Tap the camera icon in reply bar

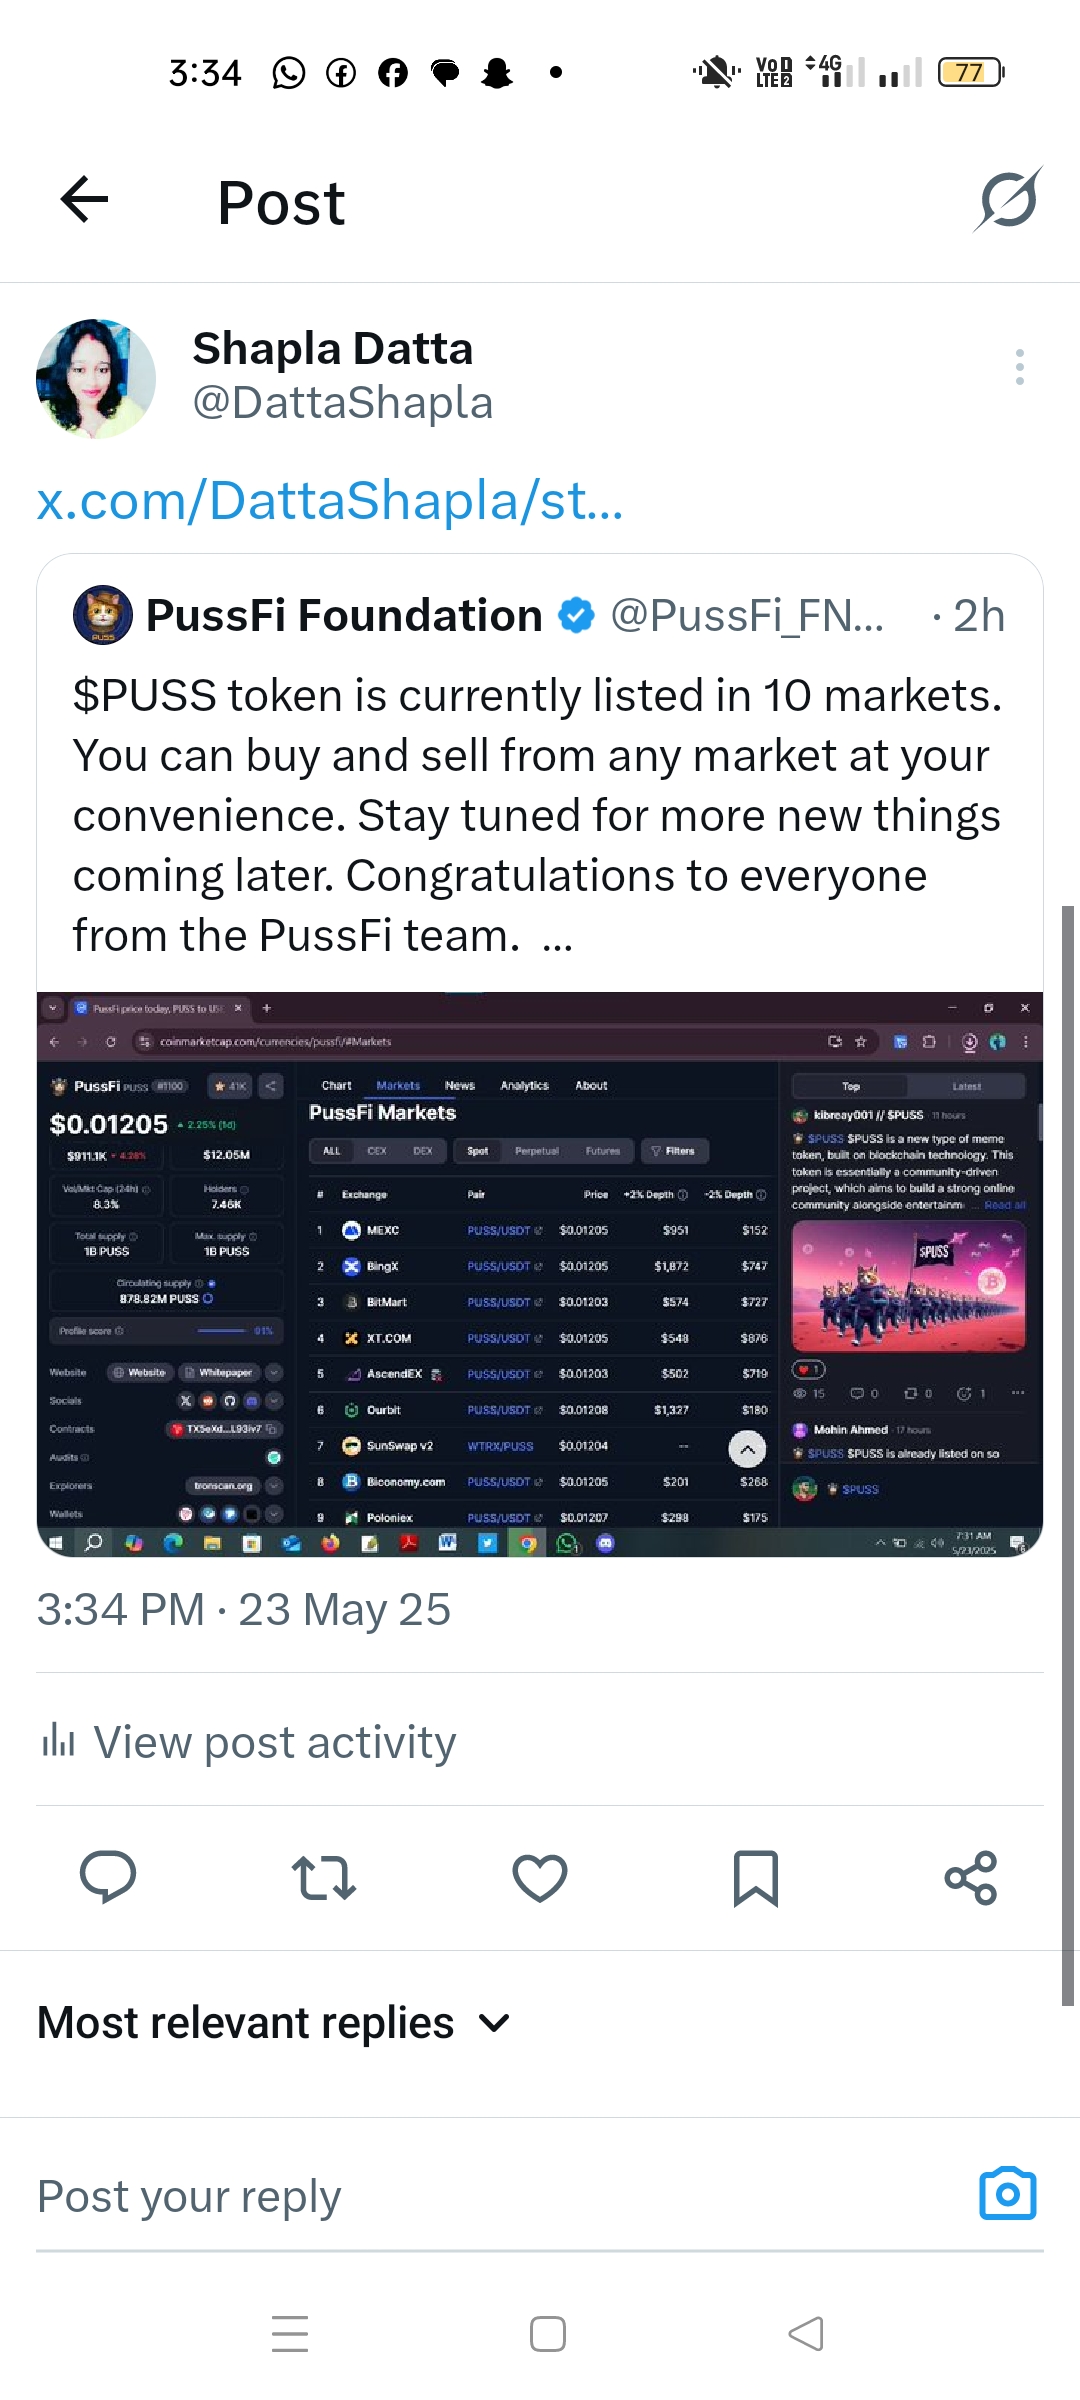[1008, 2194]
